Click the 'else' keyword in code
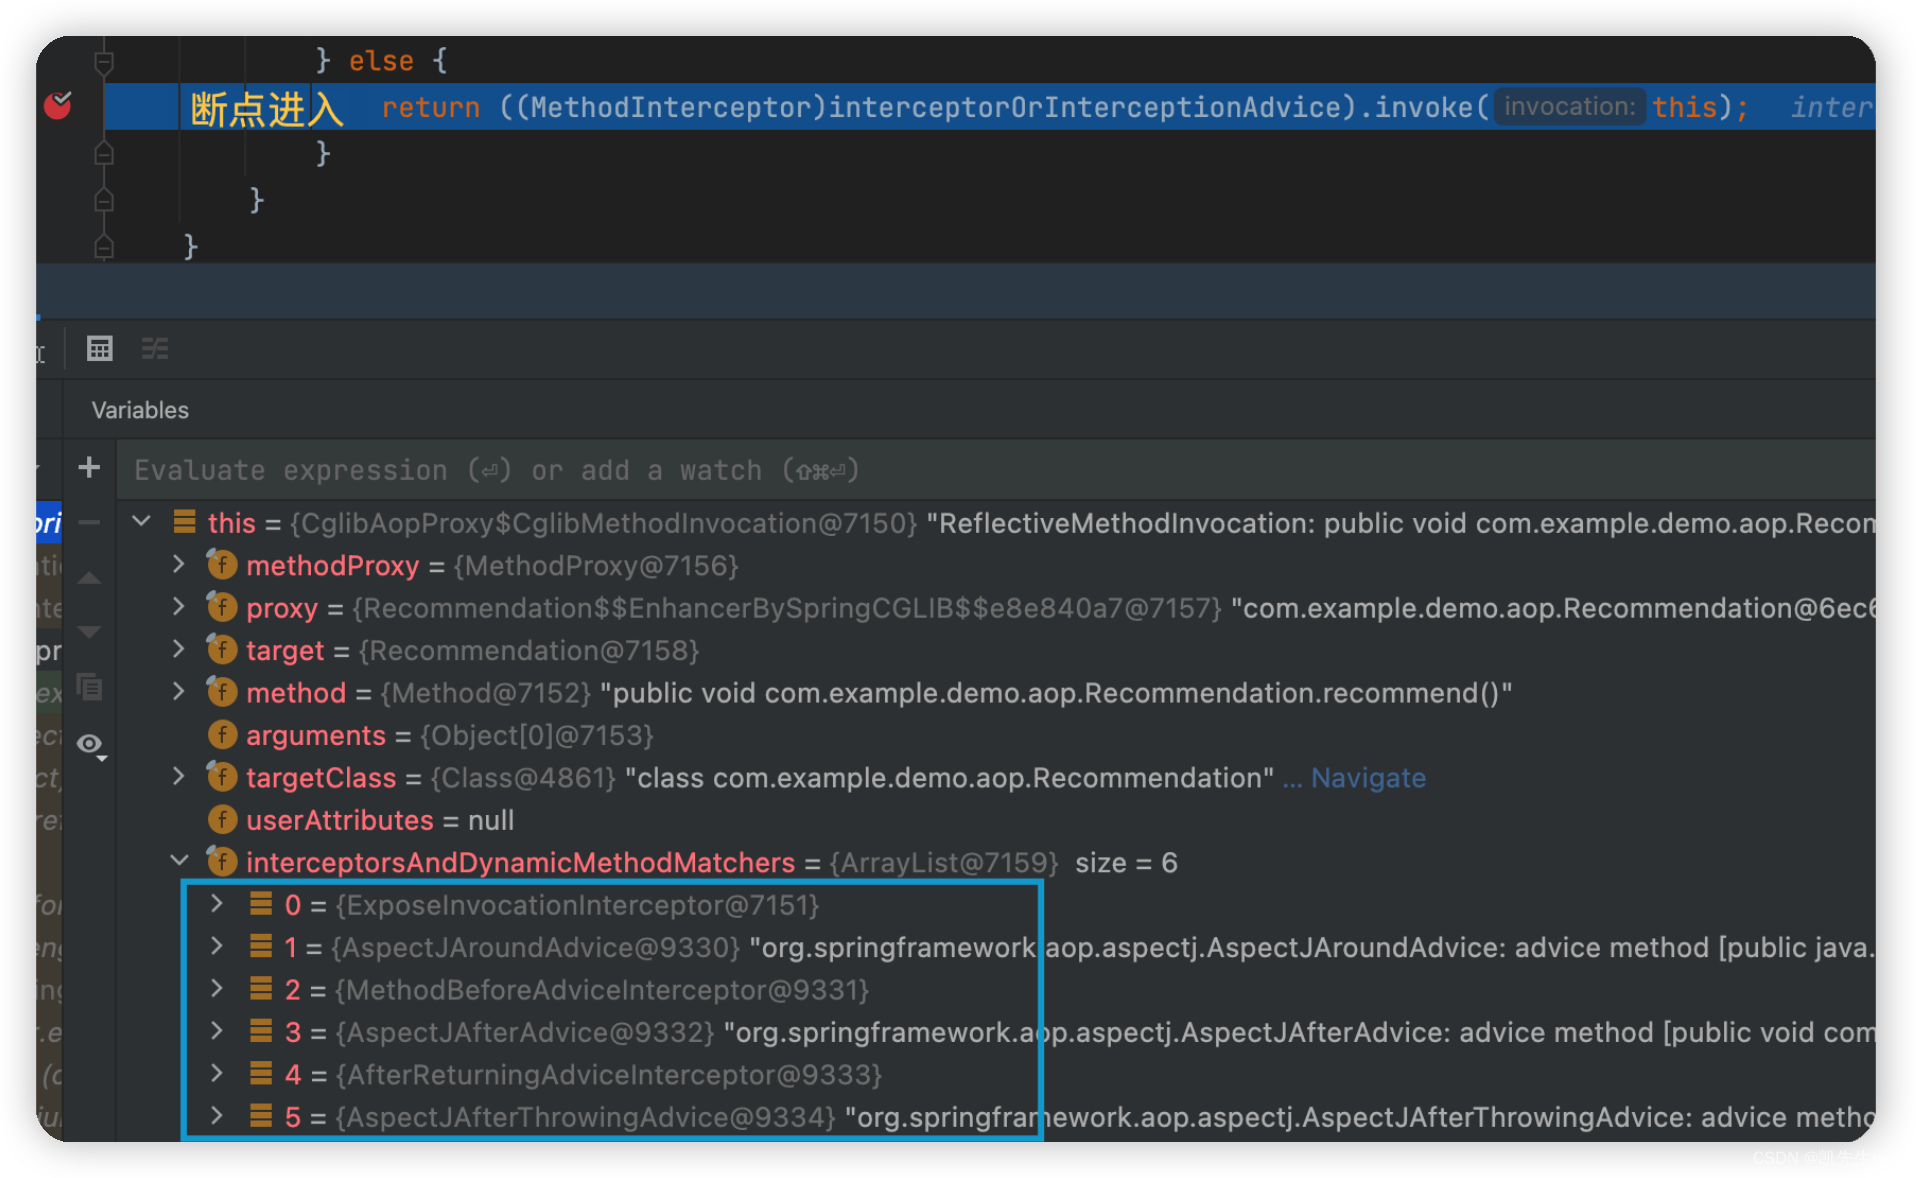The image size is (1916, 1178). (381, 61)
